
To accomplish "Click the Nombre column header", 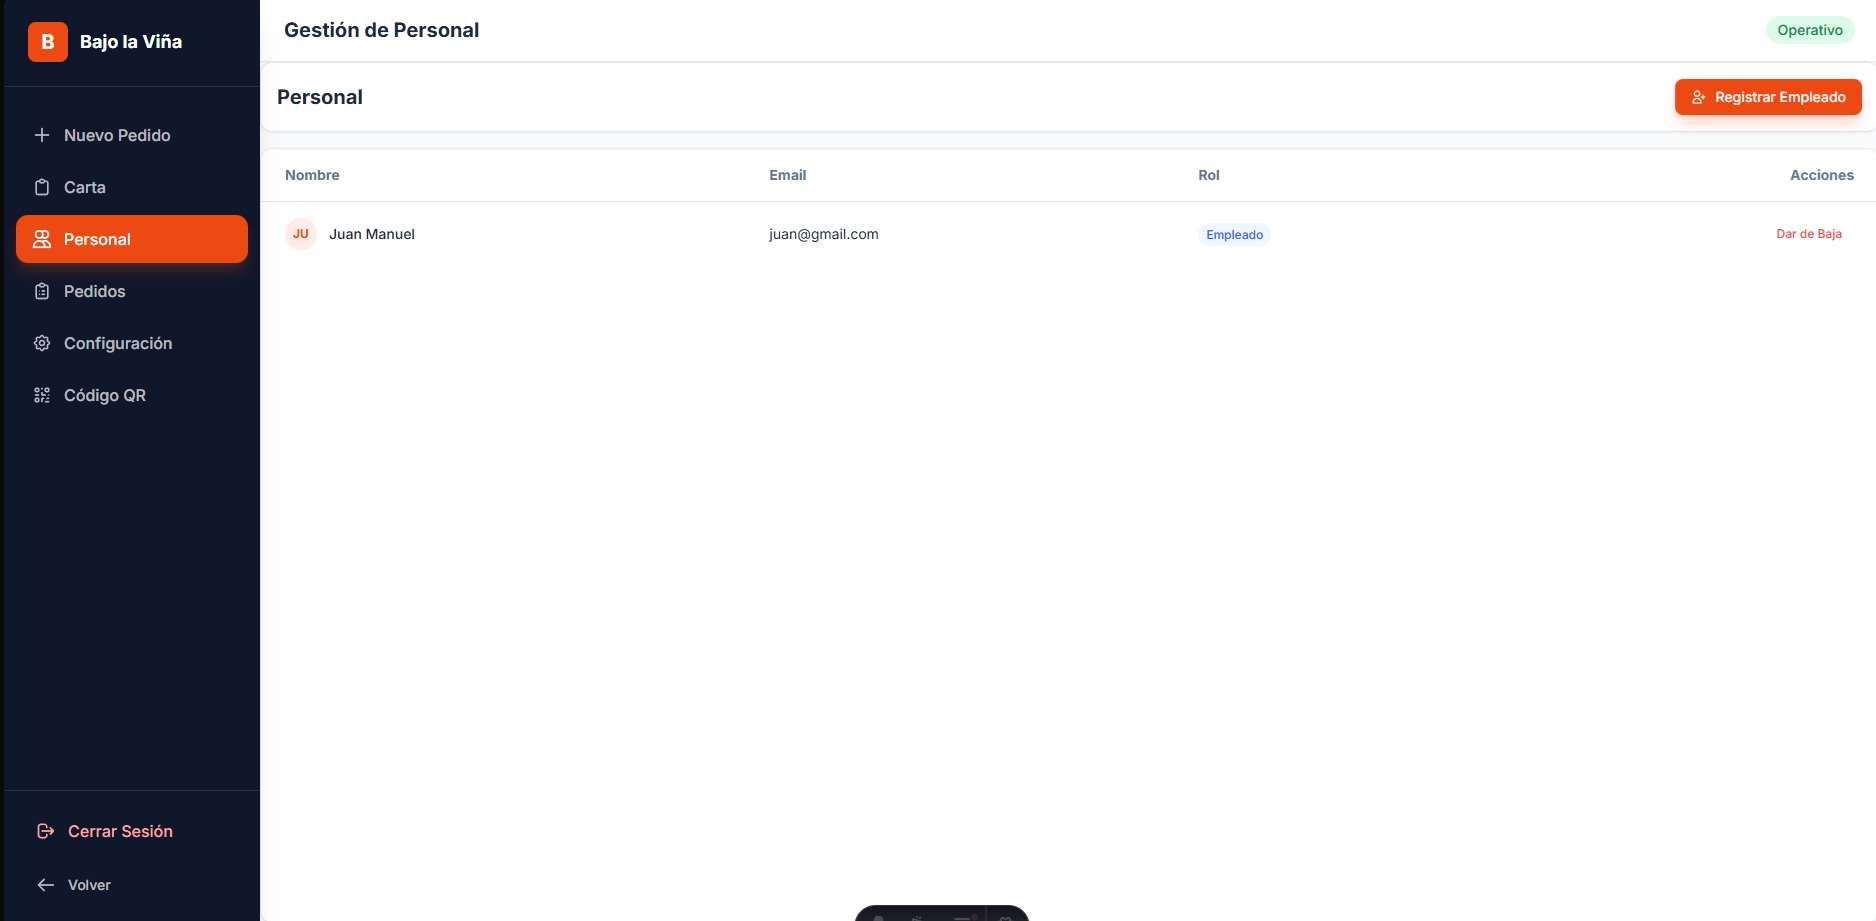I will click(312, 175).
